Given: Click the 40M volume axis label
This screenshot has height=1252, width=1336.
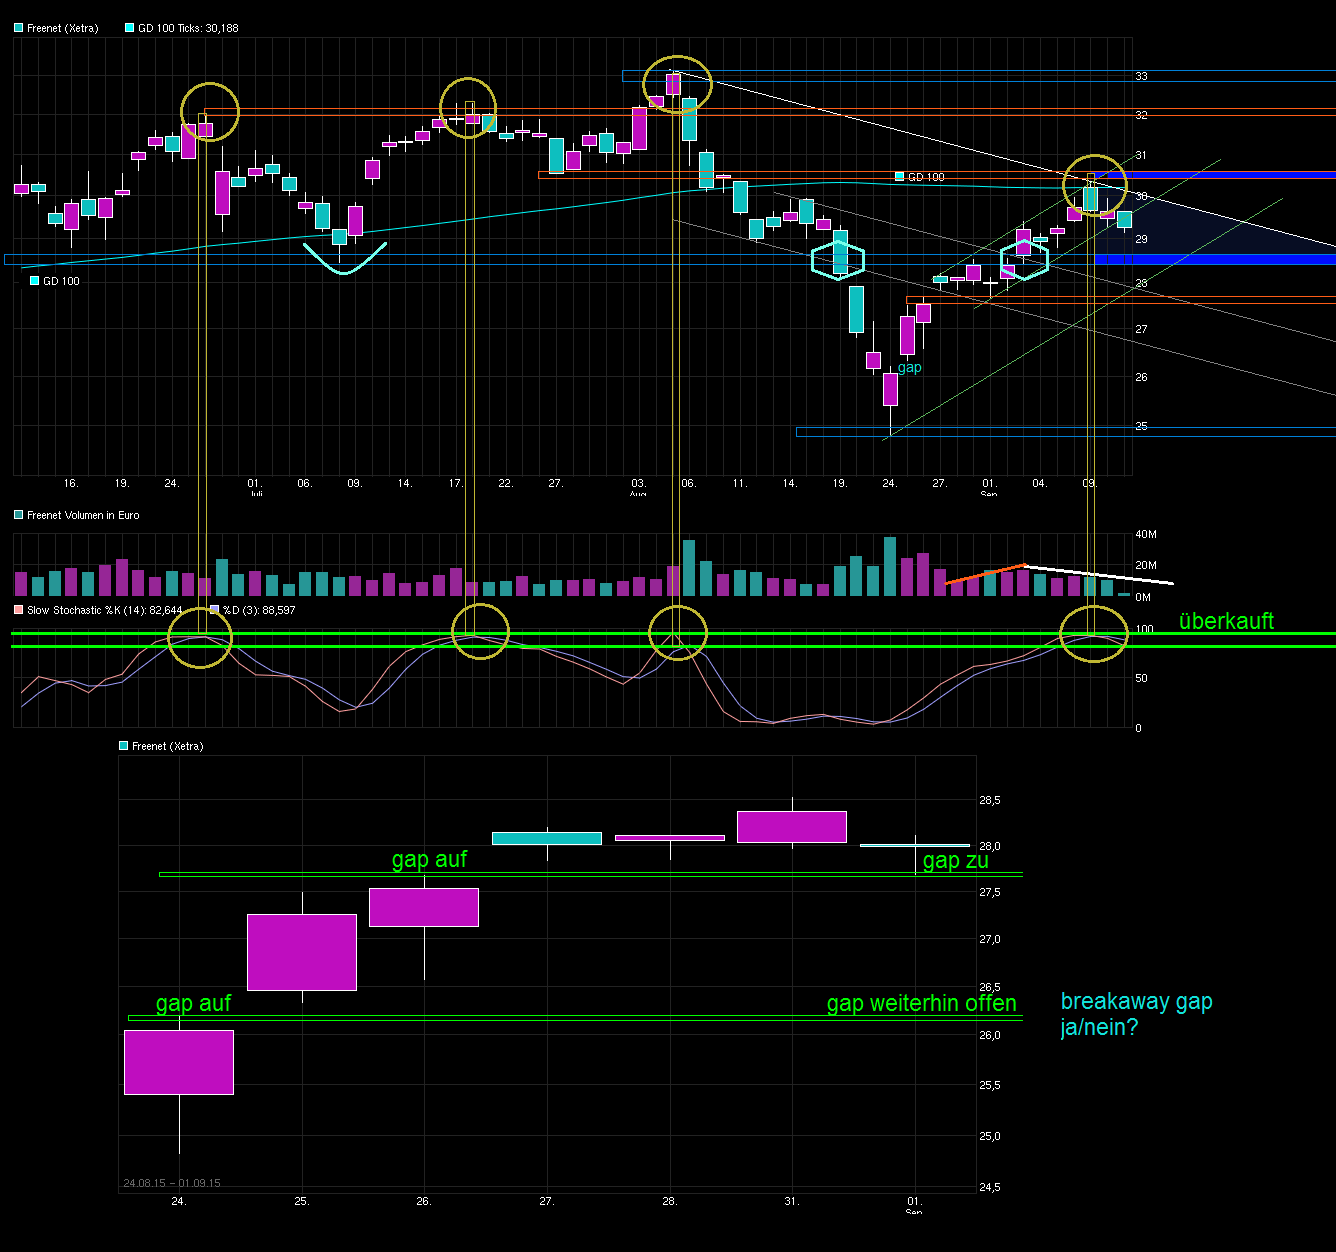Looking at the screenshot, I should 1145,535.
